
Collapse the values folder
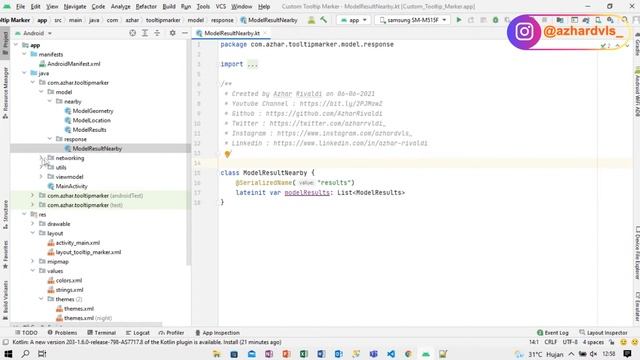(x=33, y=271)
